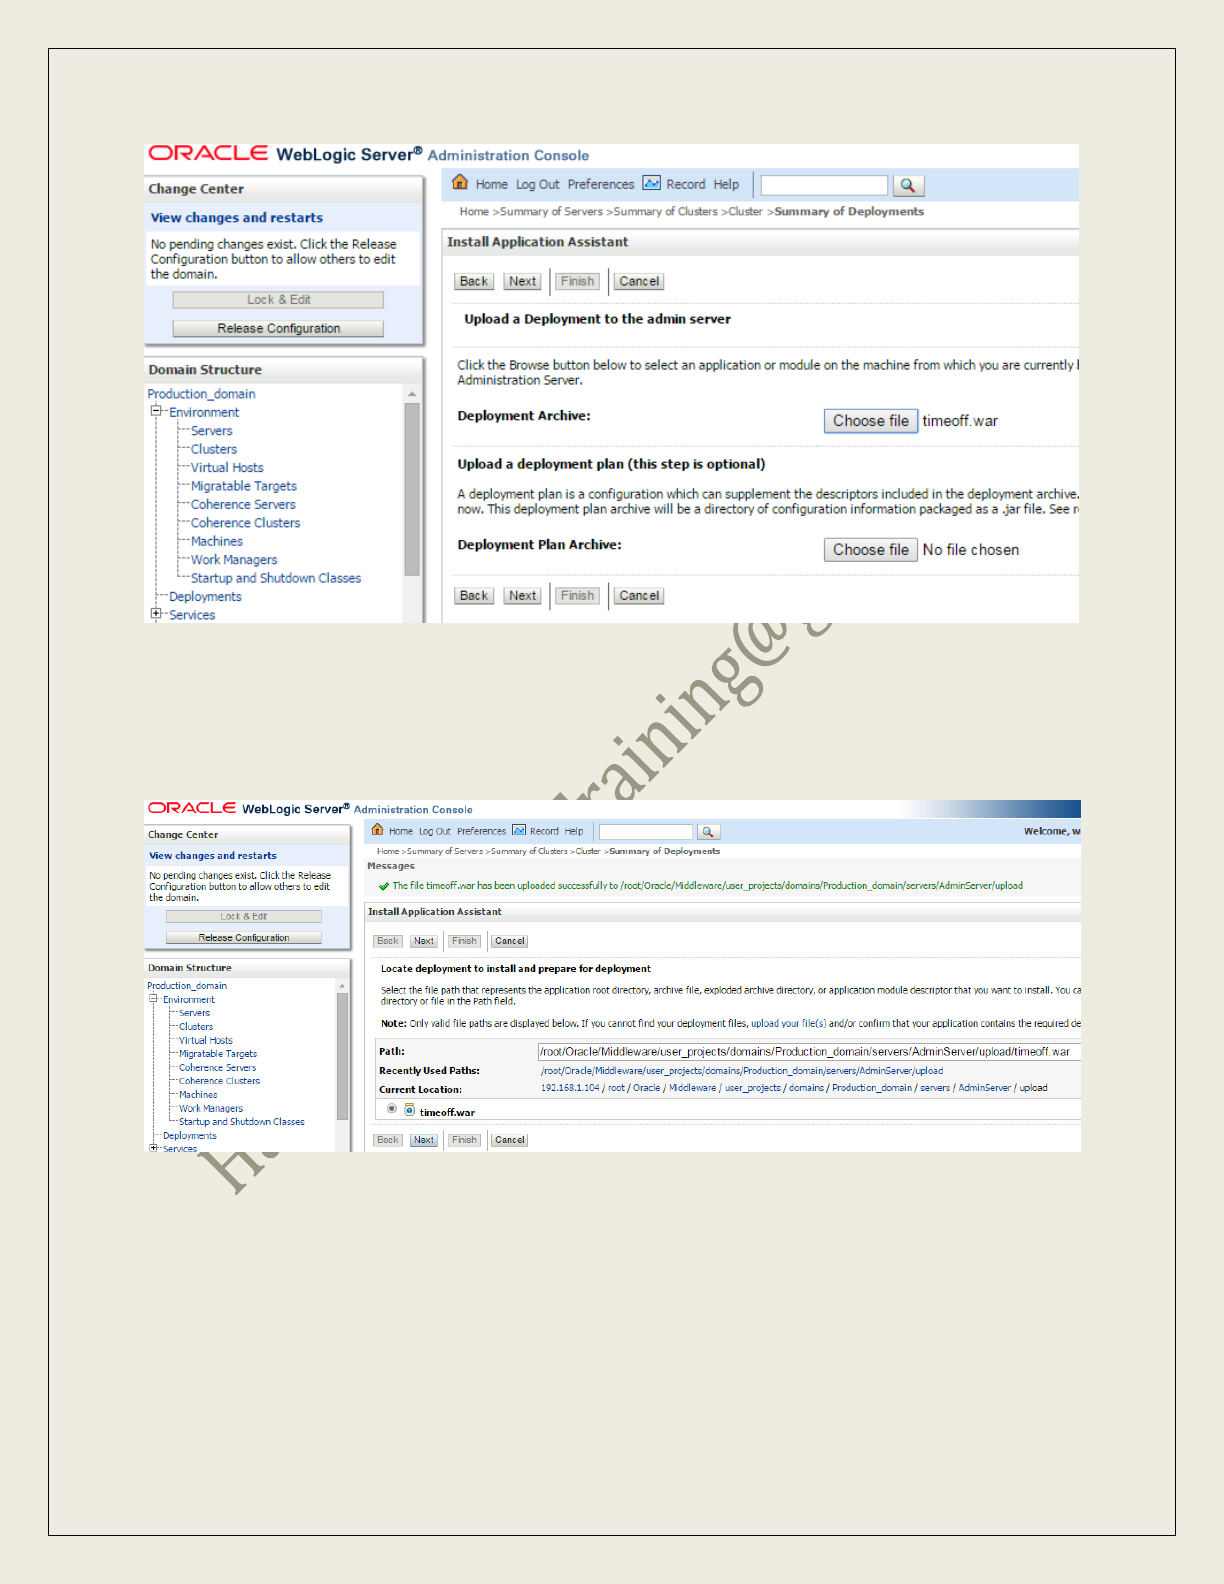Click 'Summary of Clusters' breadcrumb in upper console
Viewport: 1224px width, 1584px height.
665,212
